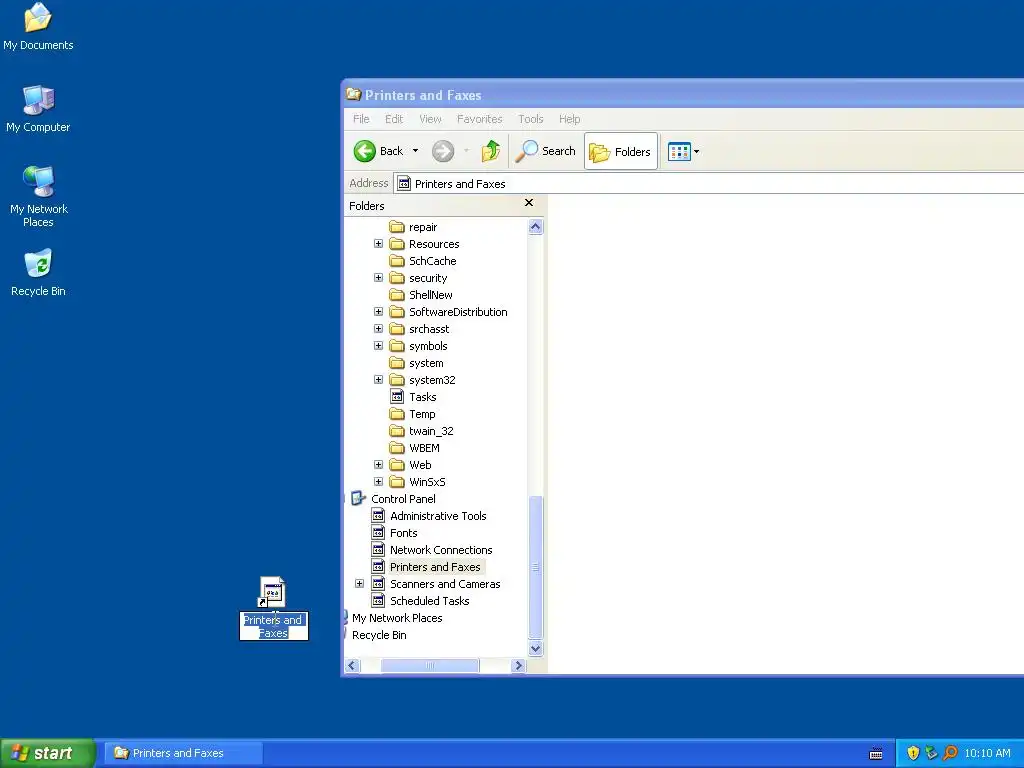This screenshot has height=768, width=1024.
Task: Click the taskbar clock showing 10:10 AM
Action: pos(987,753)
